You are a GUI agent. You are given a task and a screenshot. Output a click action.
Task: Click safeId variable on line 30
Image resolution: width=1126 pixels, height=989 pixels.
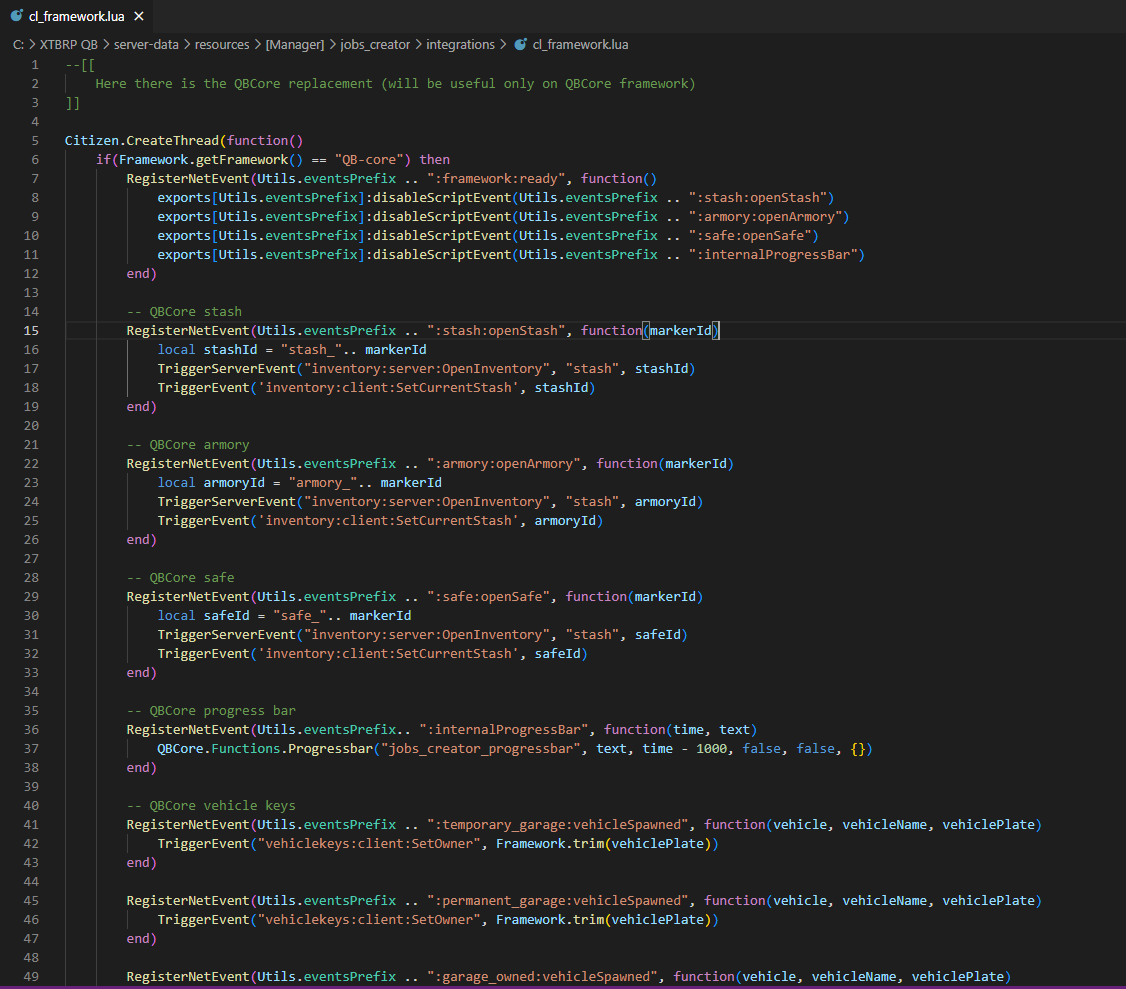(226, 616)
